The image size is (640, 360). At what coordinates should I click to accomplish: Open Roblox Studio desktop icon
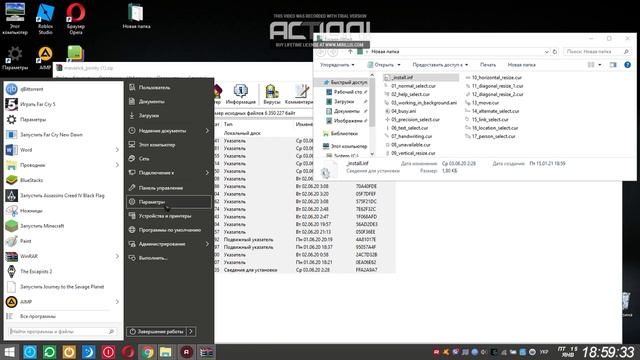[x=45, y=19]
